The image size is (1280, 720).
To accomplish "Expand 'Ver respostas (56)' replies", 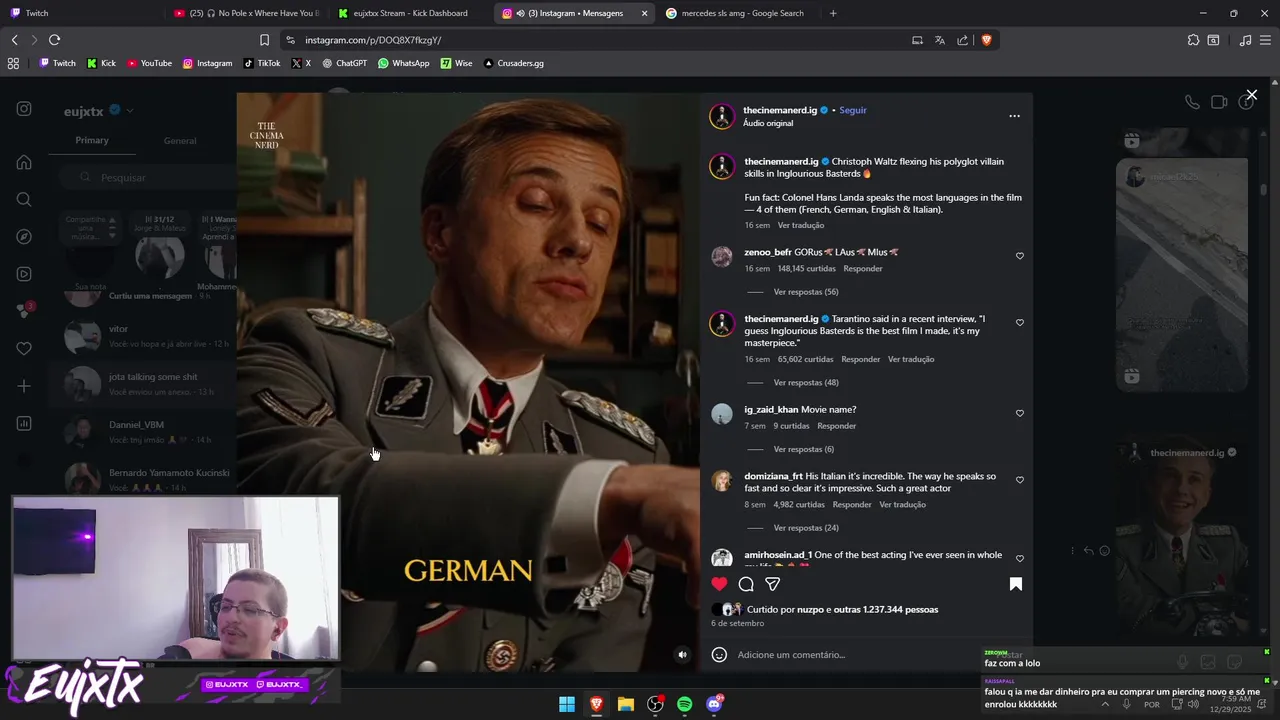I will pos(805,292).
